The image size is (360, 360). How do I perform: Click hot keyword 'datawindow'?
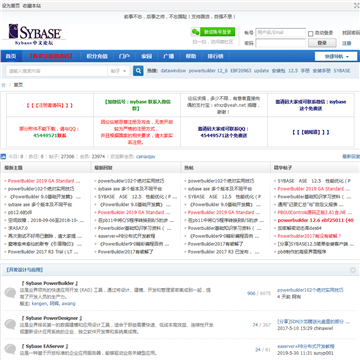point(173,71)
